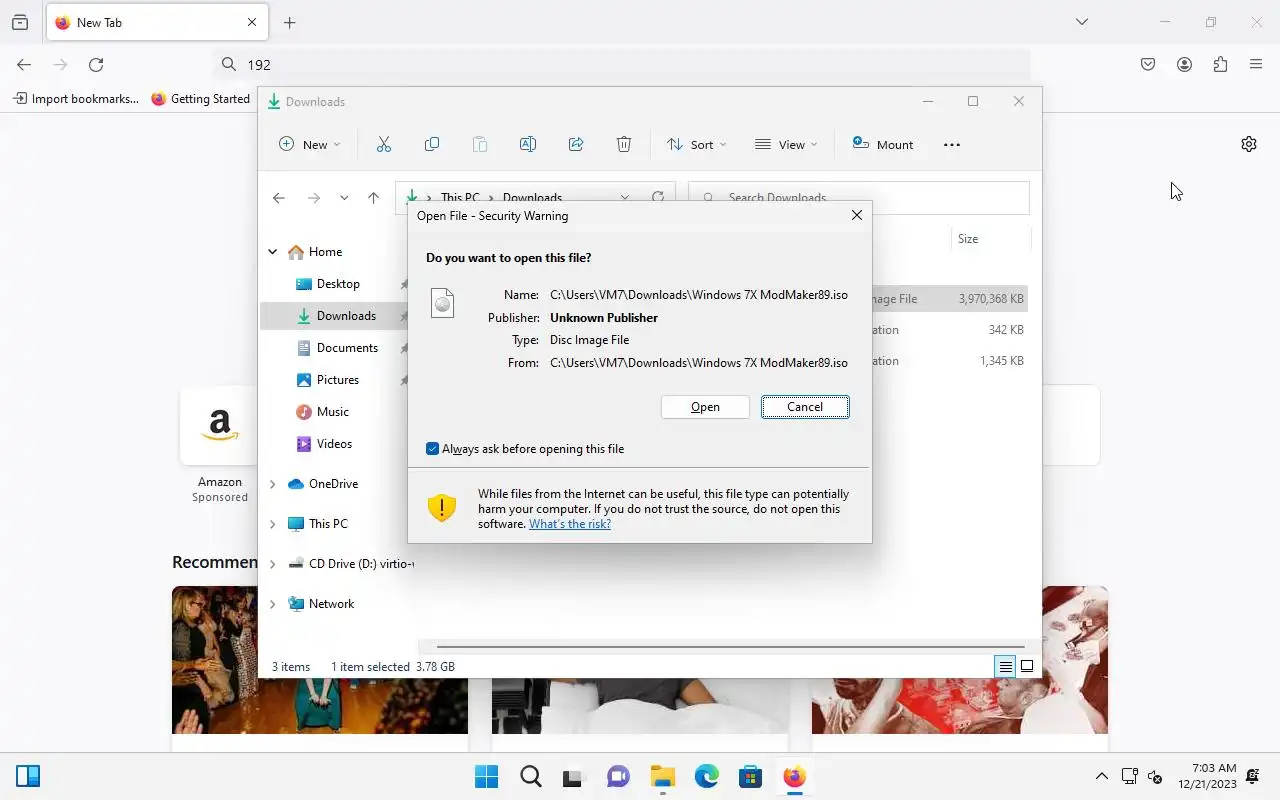Show hidden system tray icons

1102,777
